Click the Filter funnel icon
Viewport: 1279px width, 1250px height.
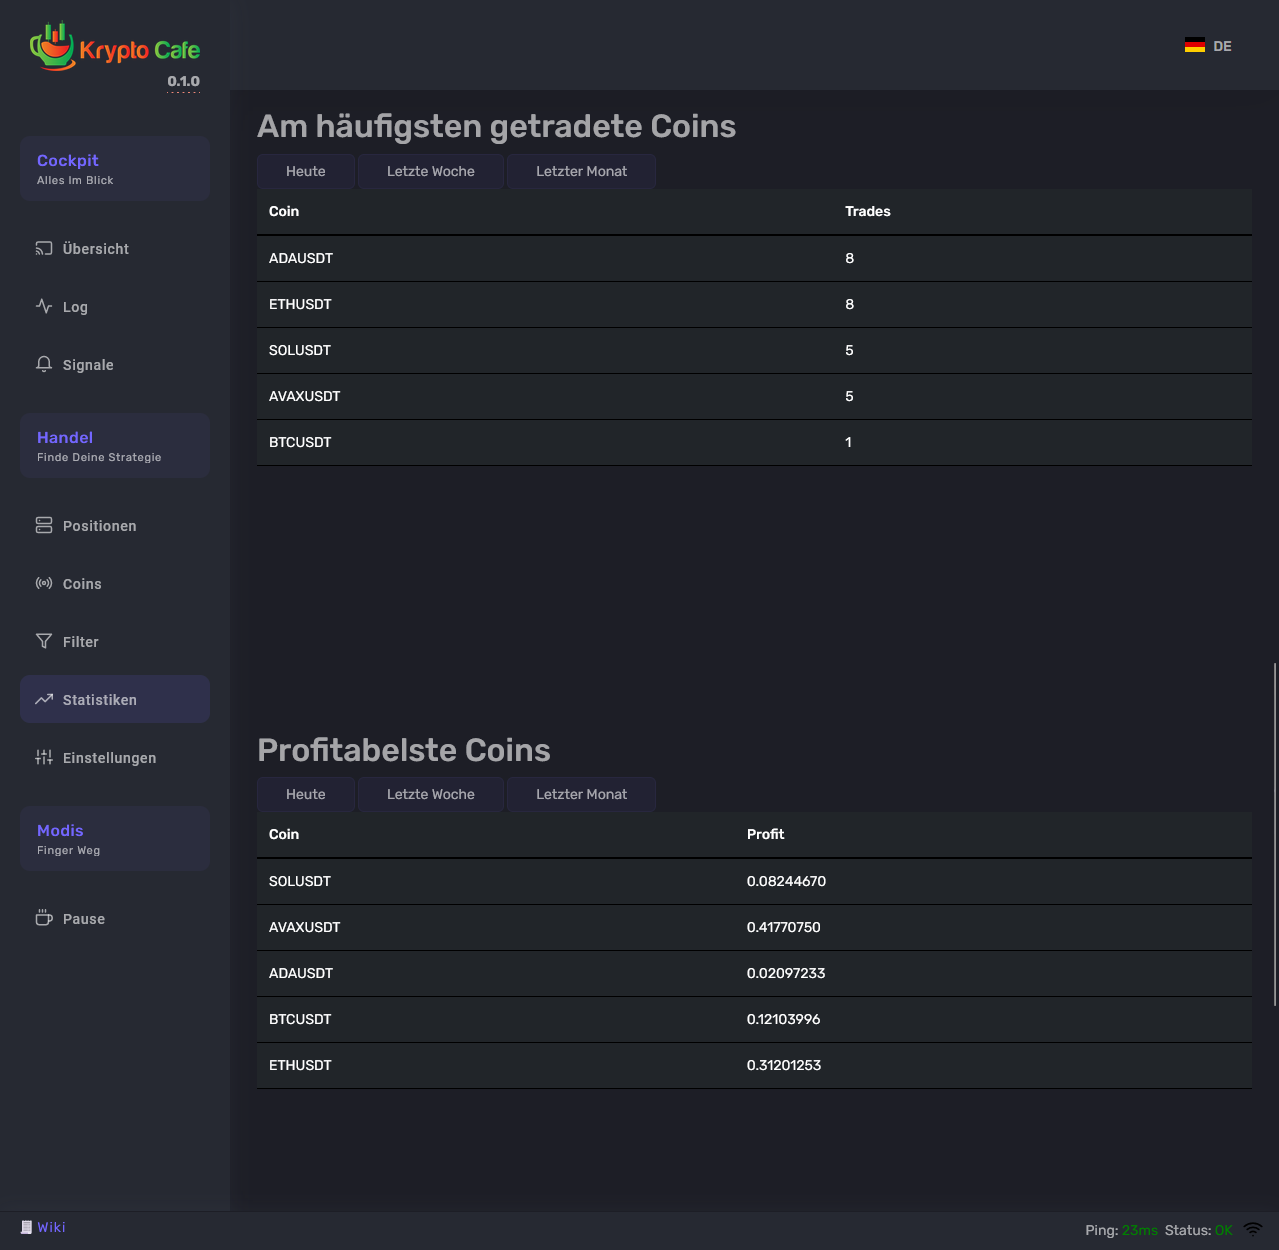44,641
